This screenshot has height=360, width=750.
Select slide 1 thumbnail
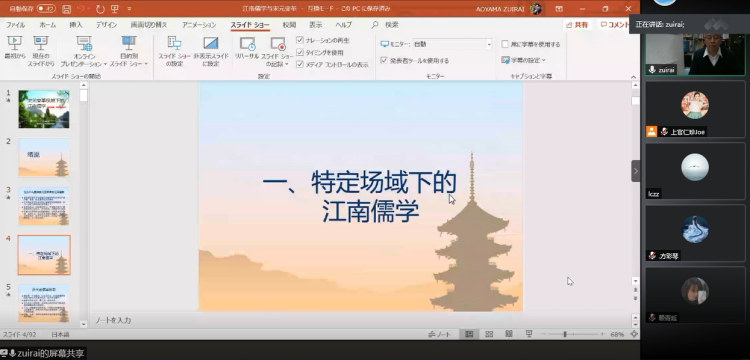[44, 109]
